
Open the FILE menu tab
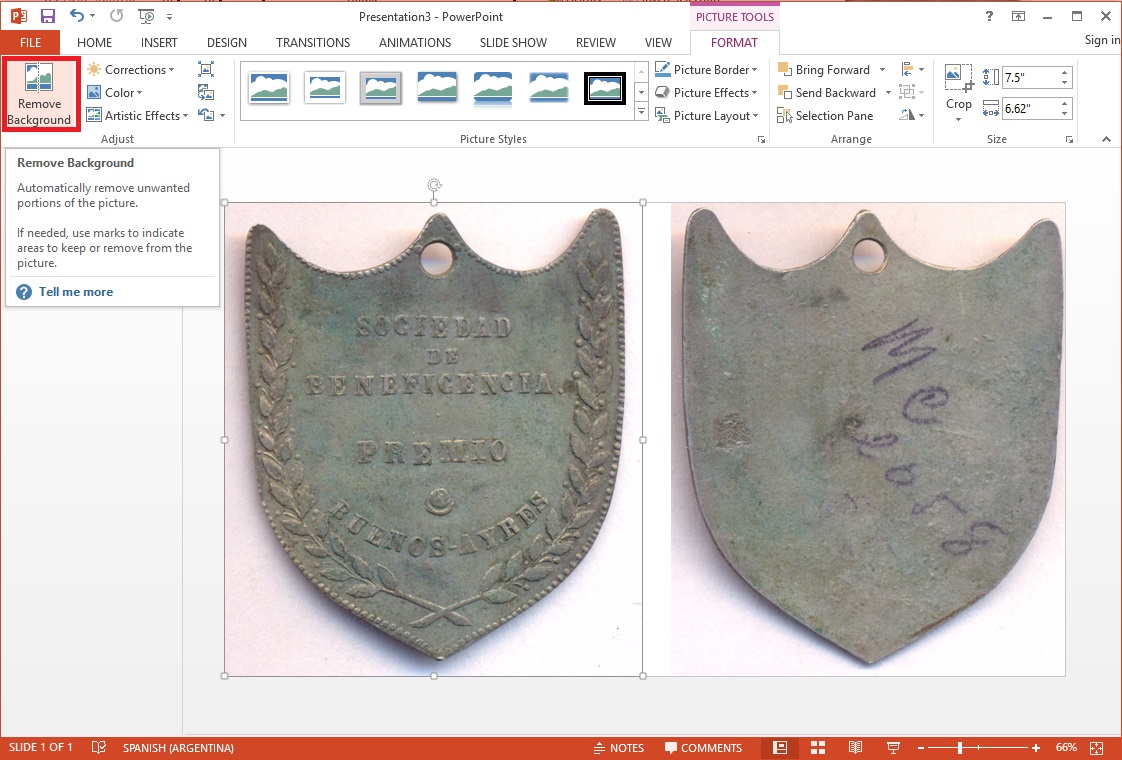coord(30,43)
